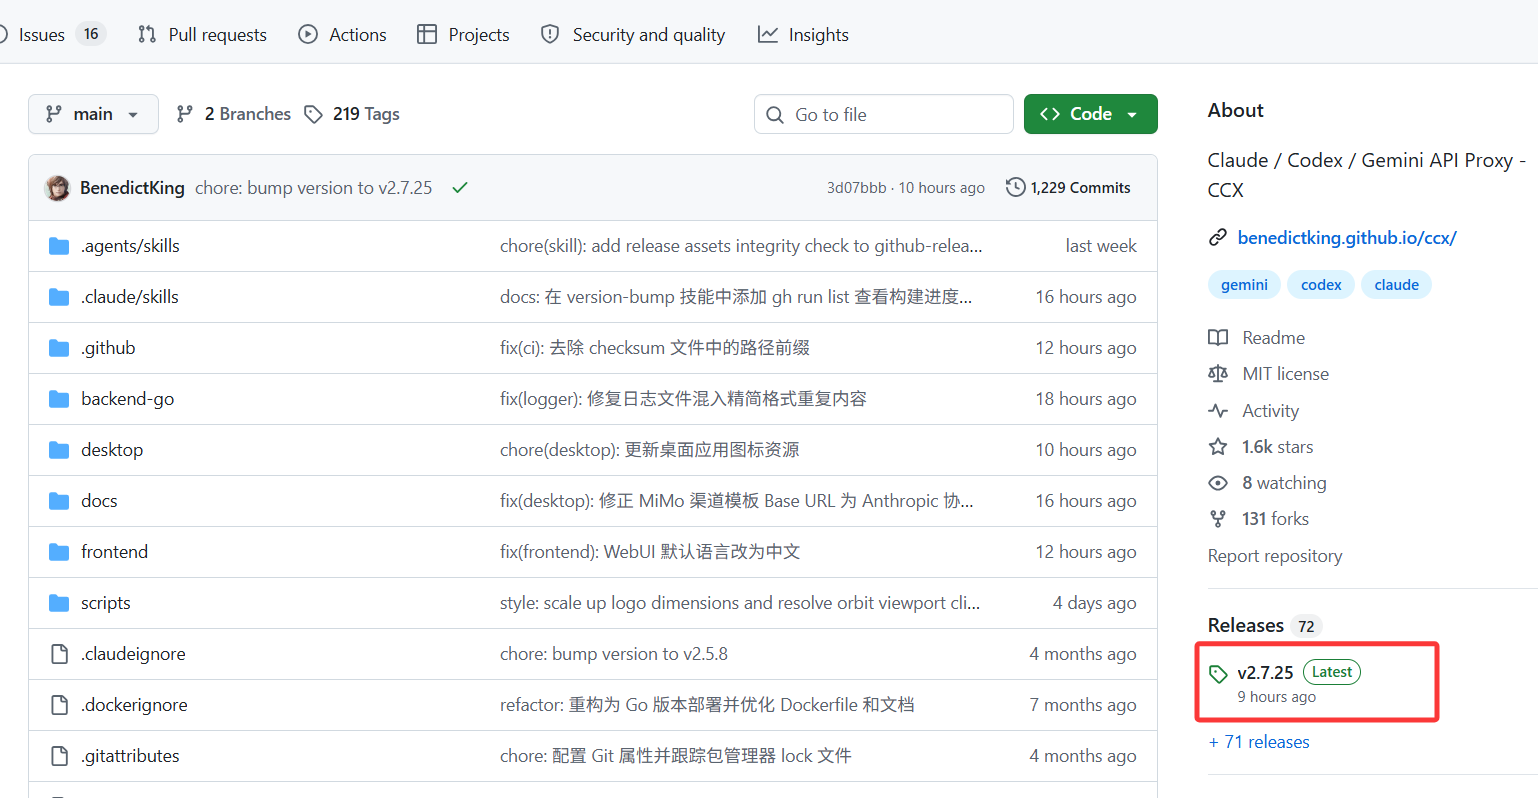Image resolution: width=1538 pixels, height=798 pixels.
Task: Open the Actions tab
Action: pos(342,34)
